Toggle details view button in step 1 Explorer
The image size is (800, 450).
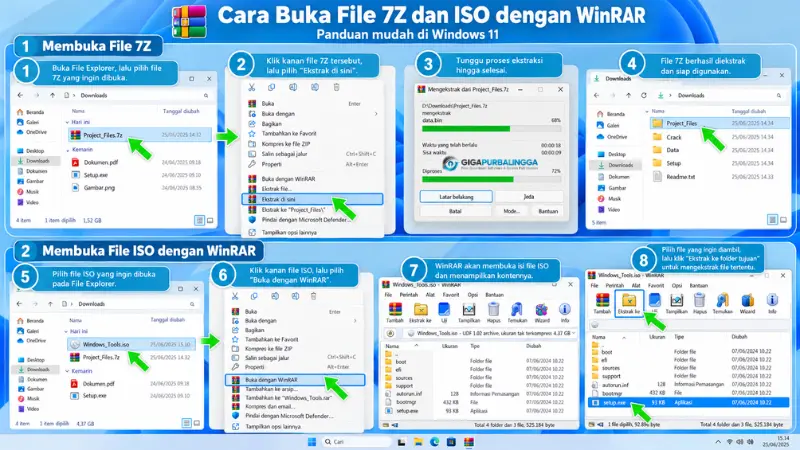199,220
